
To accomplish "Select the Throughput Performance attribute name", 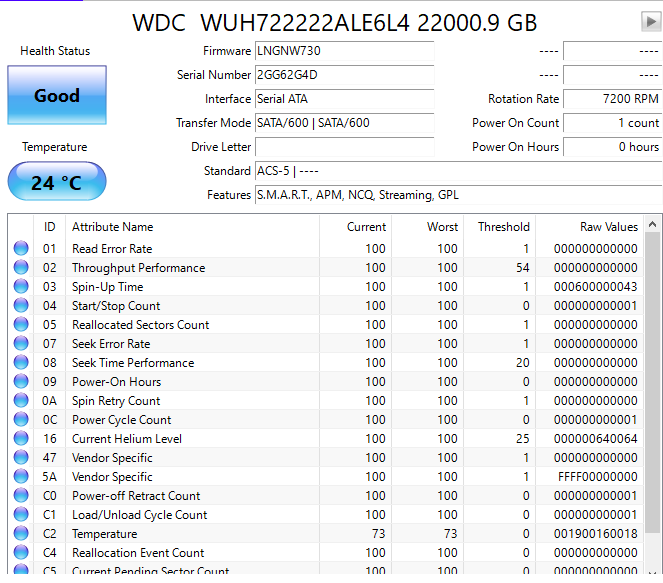I will pos(138,268).
